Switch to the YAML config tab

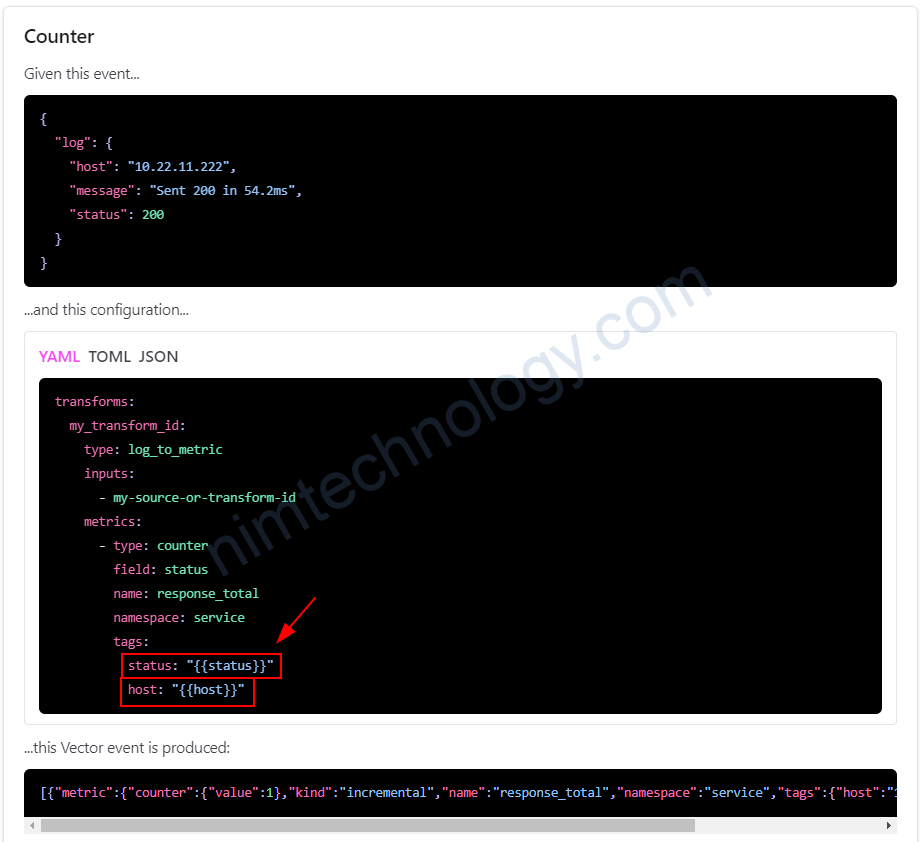(x=59, y=357)
